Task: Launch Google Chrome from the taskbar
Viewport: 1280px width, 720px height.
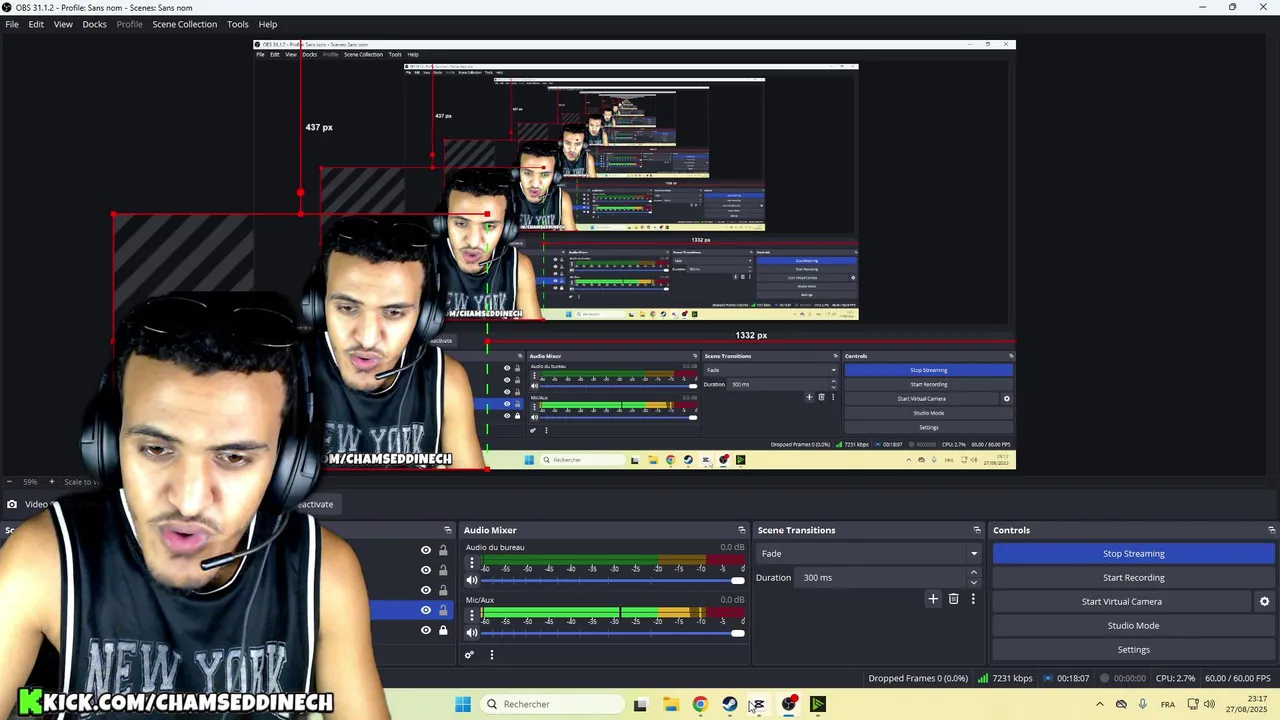Action: pyautogui.click(x=700, y=704)
